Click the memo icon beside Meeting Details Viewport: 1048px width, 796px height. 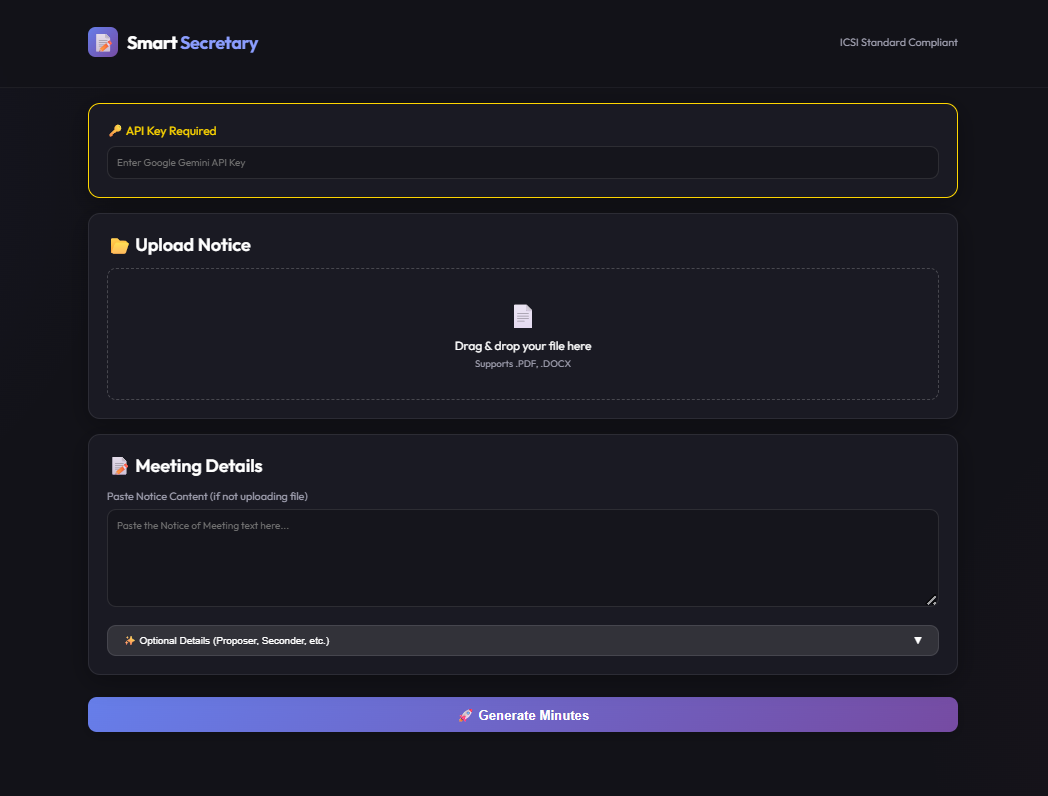pos(119,467)
